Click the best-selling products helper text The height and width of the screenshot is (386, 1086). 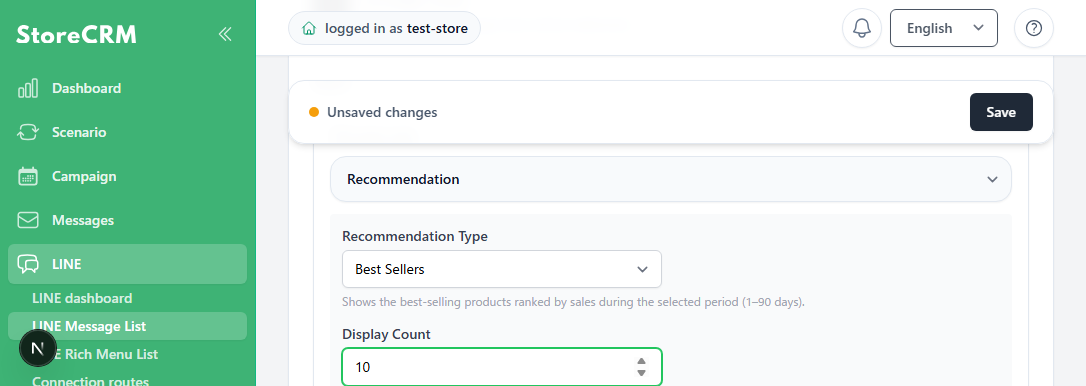[x=573, y=303]
